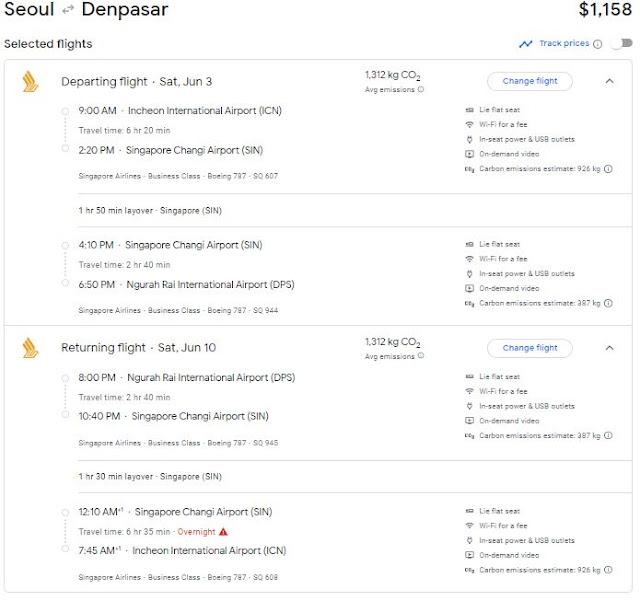This screenshot has height=601, width=640.
Task: Click the Track prices info icon
Action: 598,44
